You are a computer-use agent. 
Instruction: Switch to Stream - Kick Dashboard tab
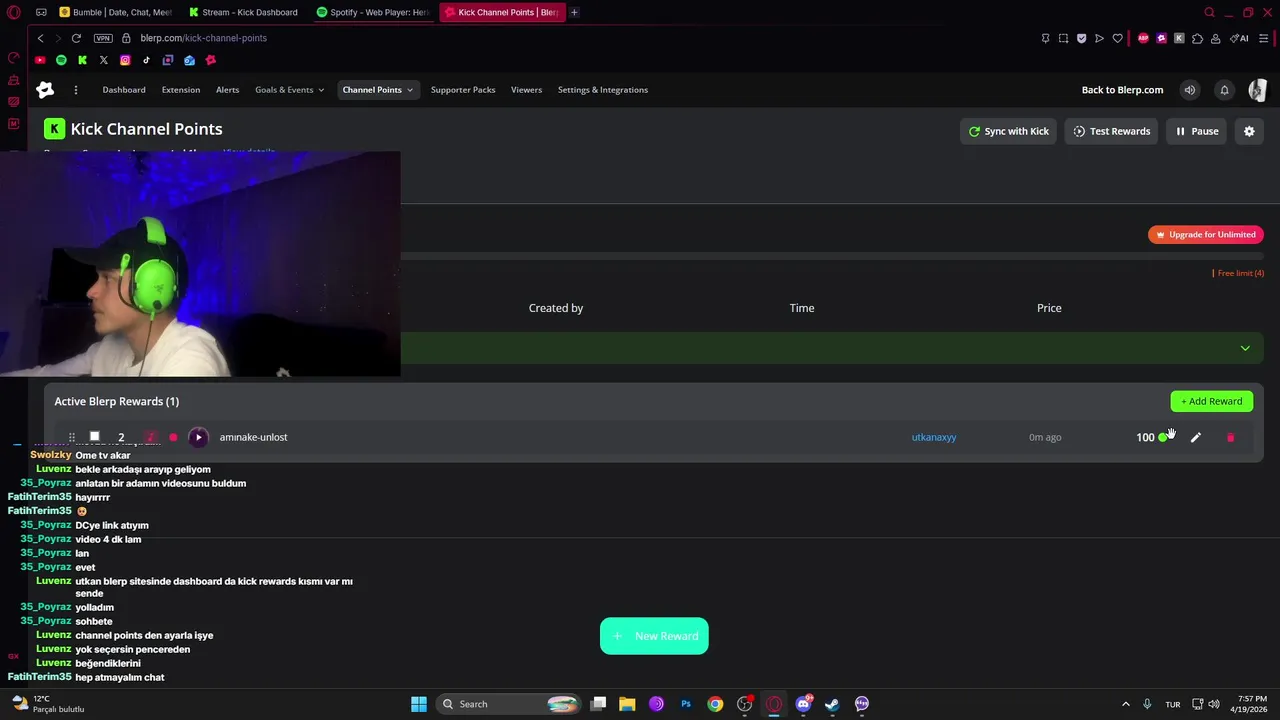click(x=244, y=12)
